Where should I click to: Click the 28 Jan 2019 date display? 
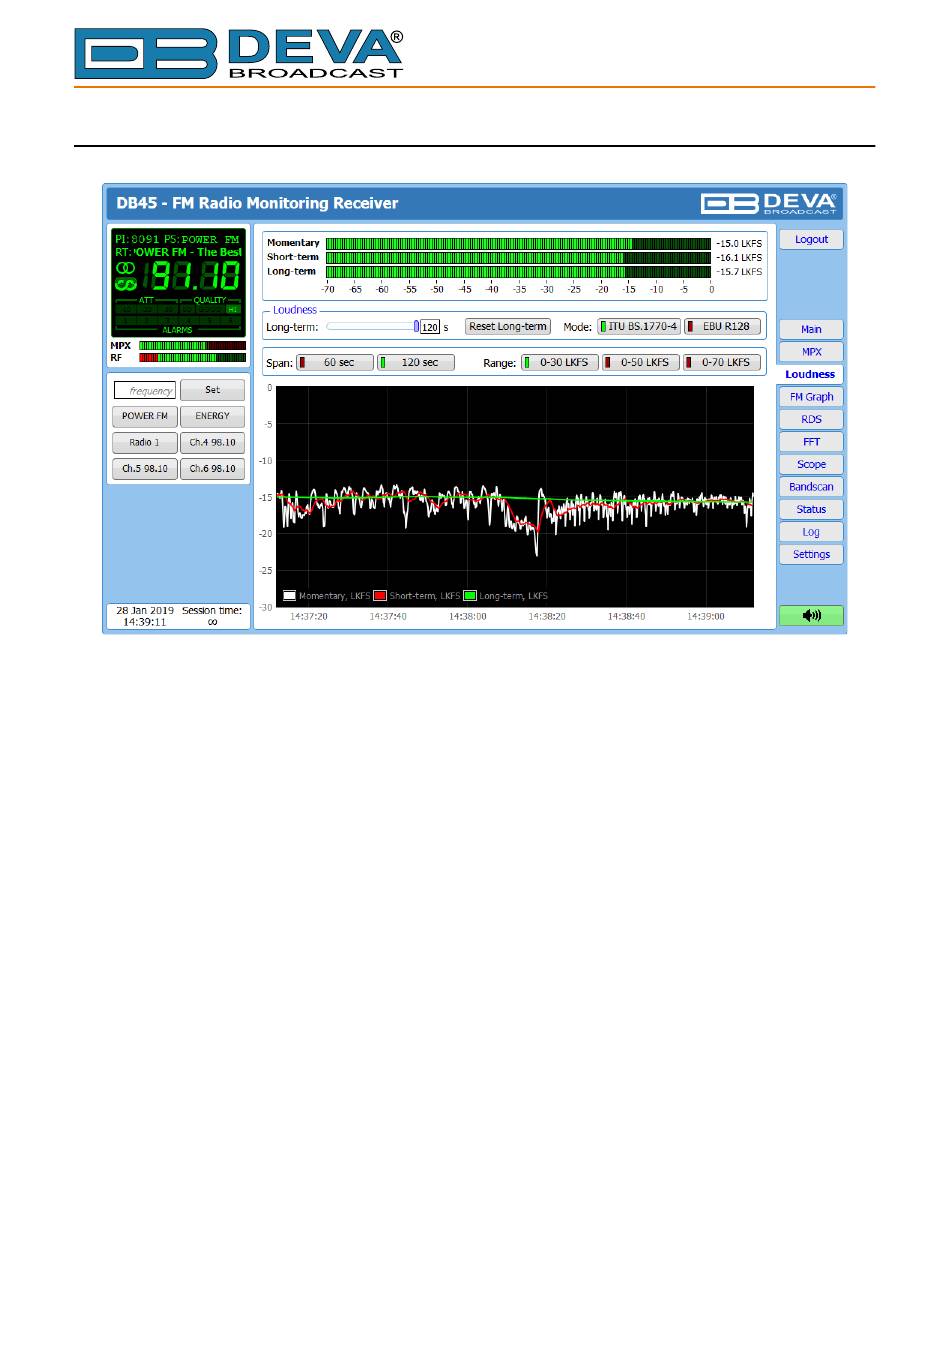(x=145, y=610)
